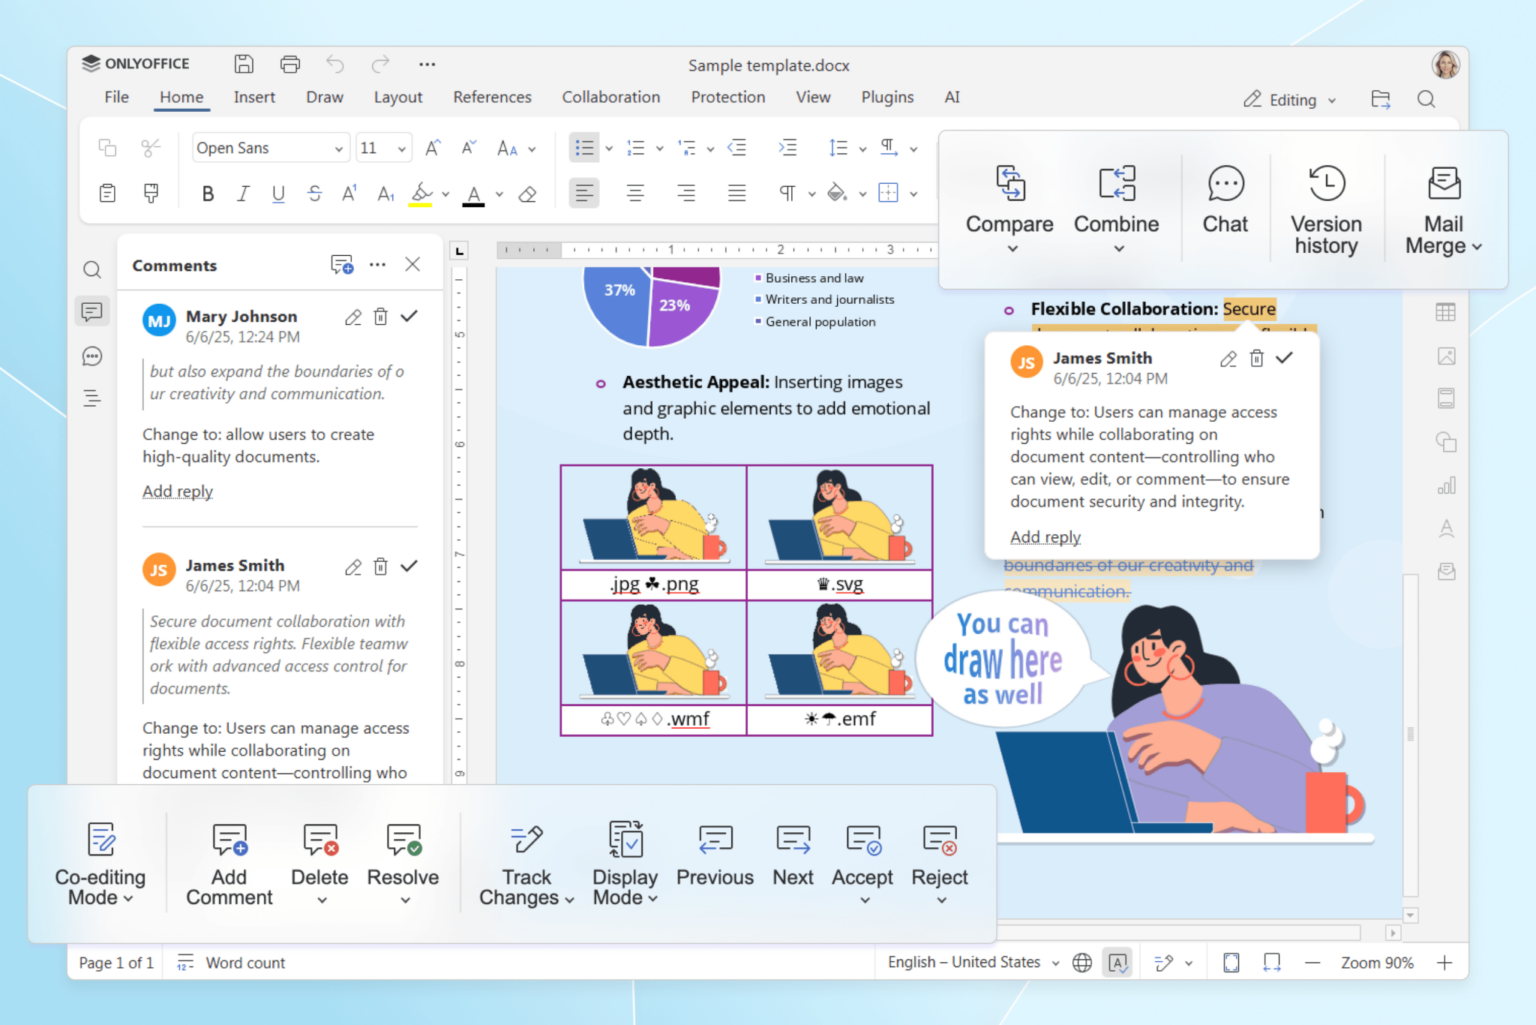Edit James Smith's comment in Comments panel
Image resolution: width=1536 pixels, height=1025 pixels.
(353, 567)
